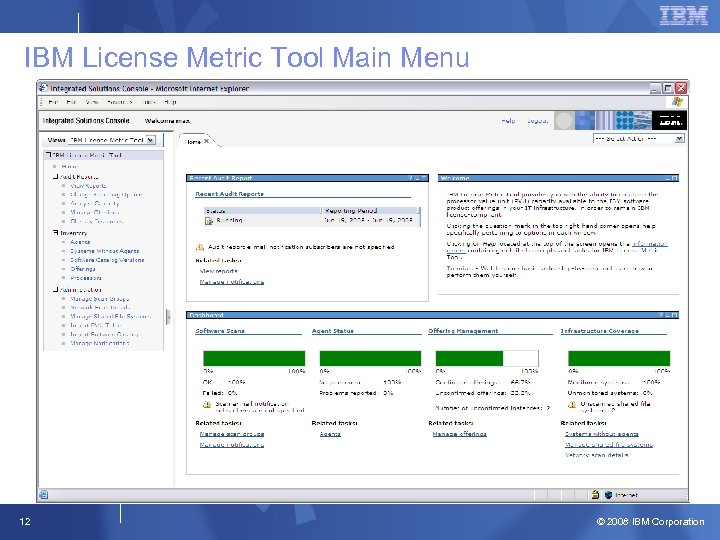Image resolution: width=720 pixels, height=540 pixels.
Task: Click the navigation pane collapse handle
Action: (168, 317)
